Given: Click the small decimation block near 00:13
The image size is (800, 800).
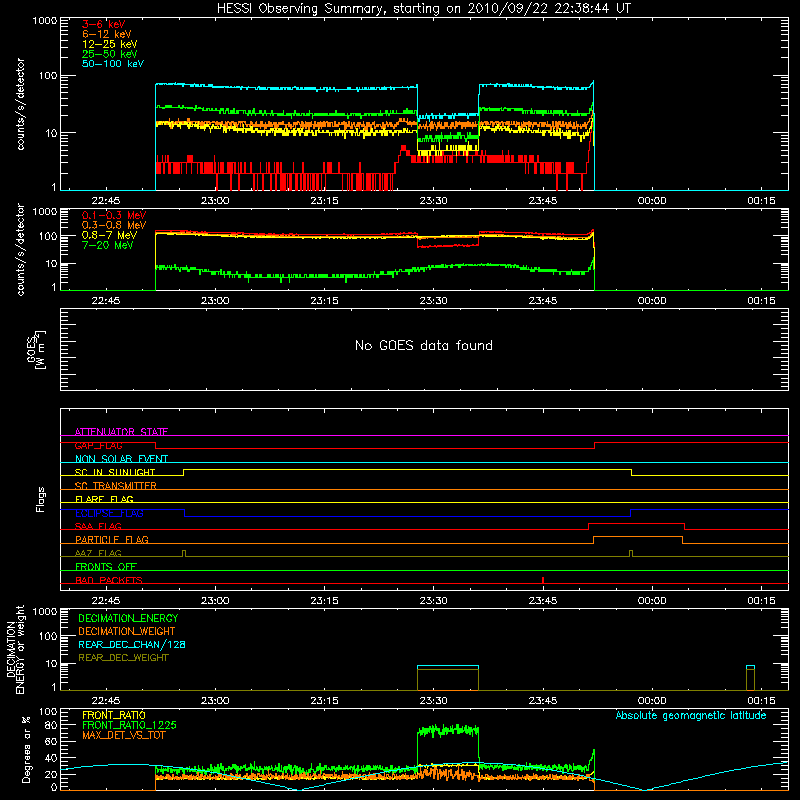Looking at the screenshot, I should pyautogui.click(x=750, y=678).
